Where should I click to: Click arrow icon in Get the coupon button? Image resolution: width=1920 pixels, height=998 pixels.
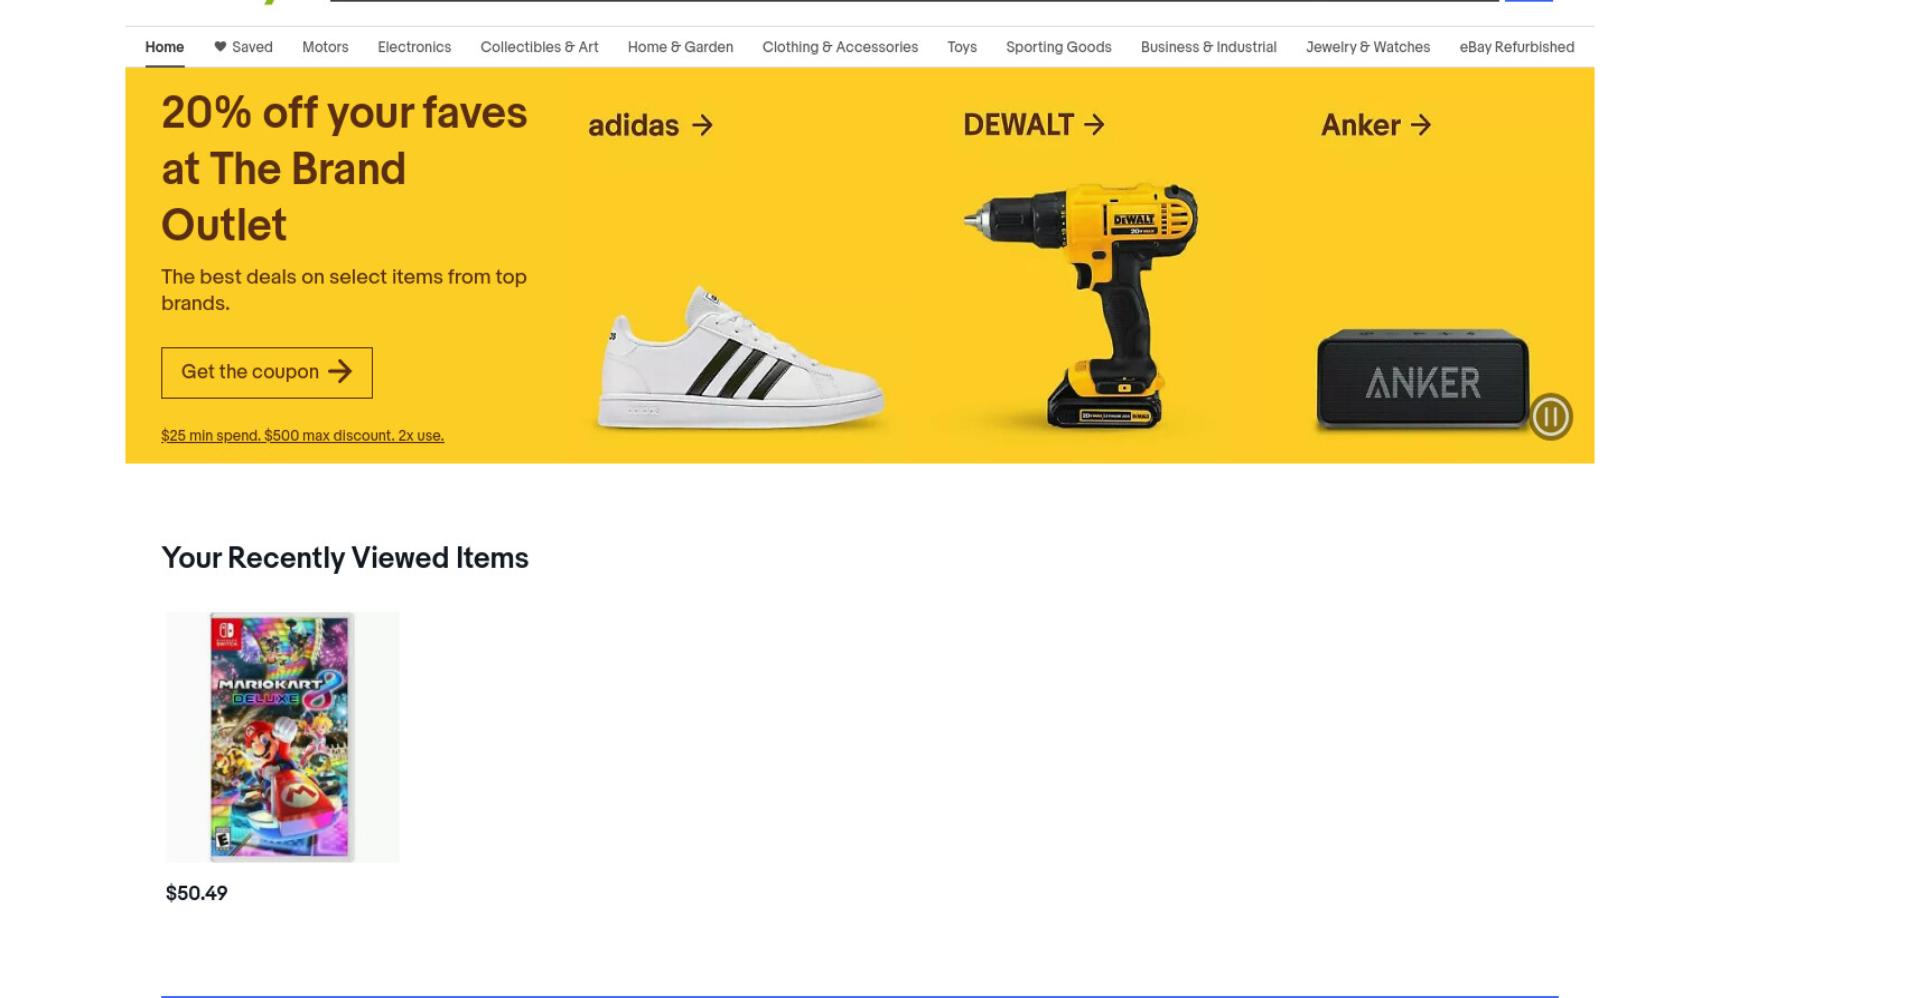340,372
